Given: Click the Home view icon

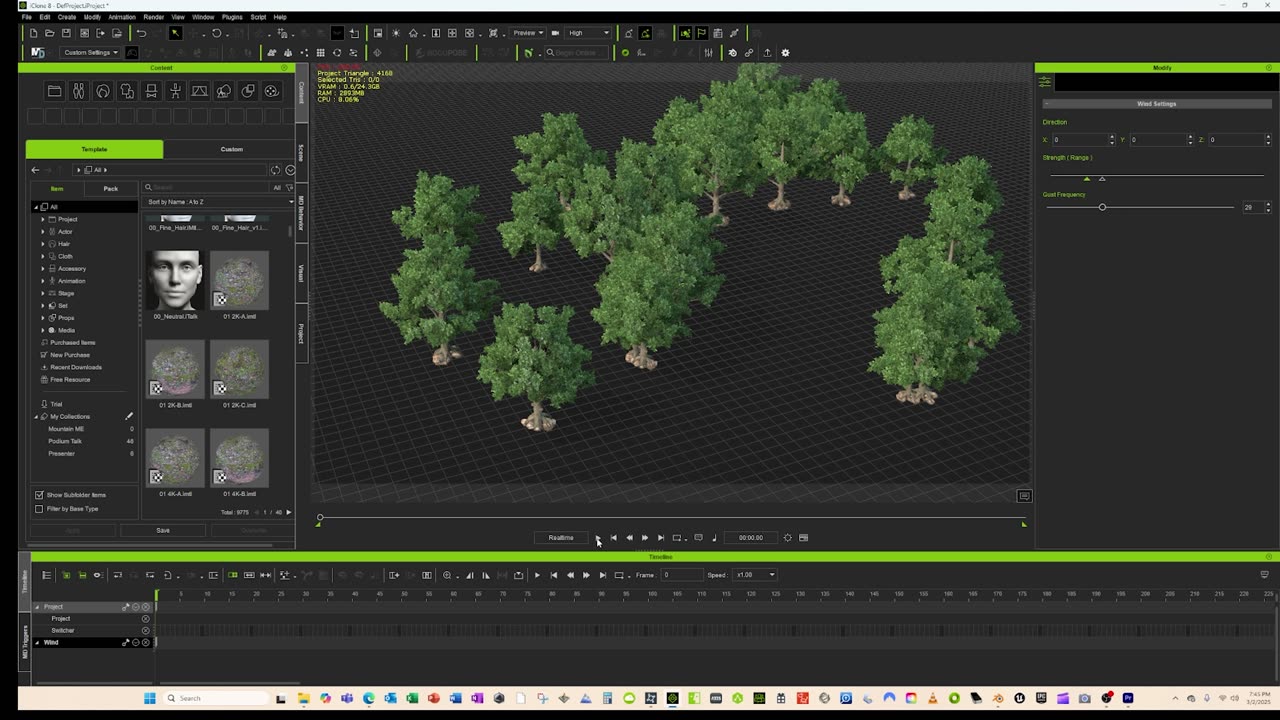Looking at the screenshot, I should click(413, 33).
